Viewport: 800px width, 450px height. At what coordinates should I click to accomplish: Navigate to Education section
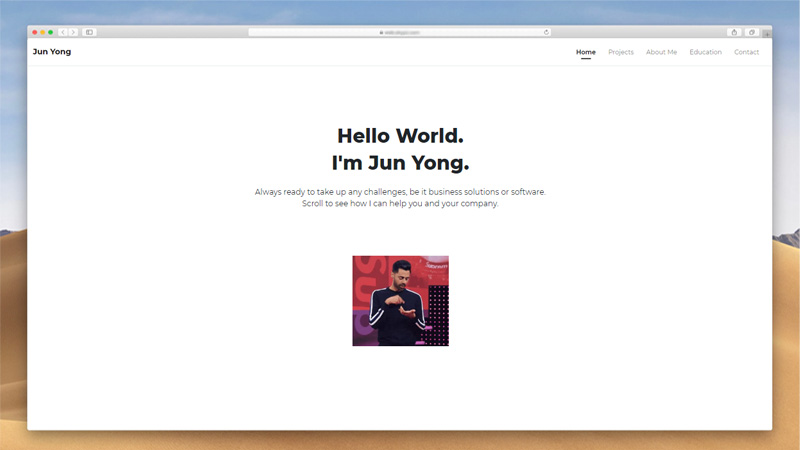coord(705,52)
